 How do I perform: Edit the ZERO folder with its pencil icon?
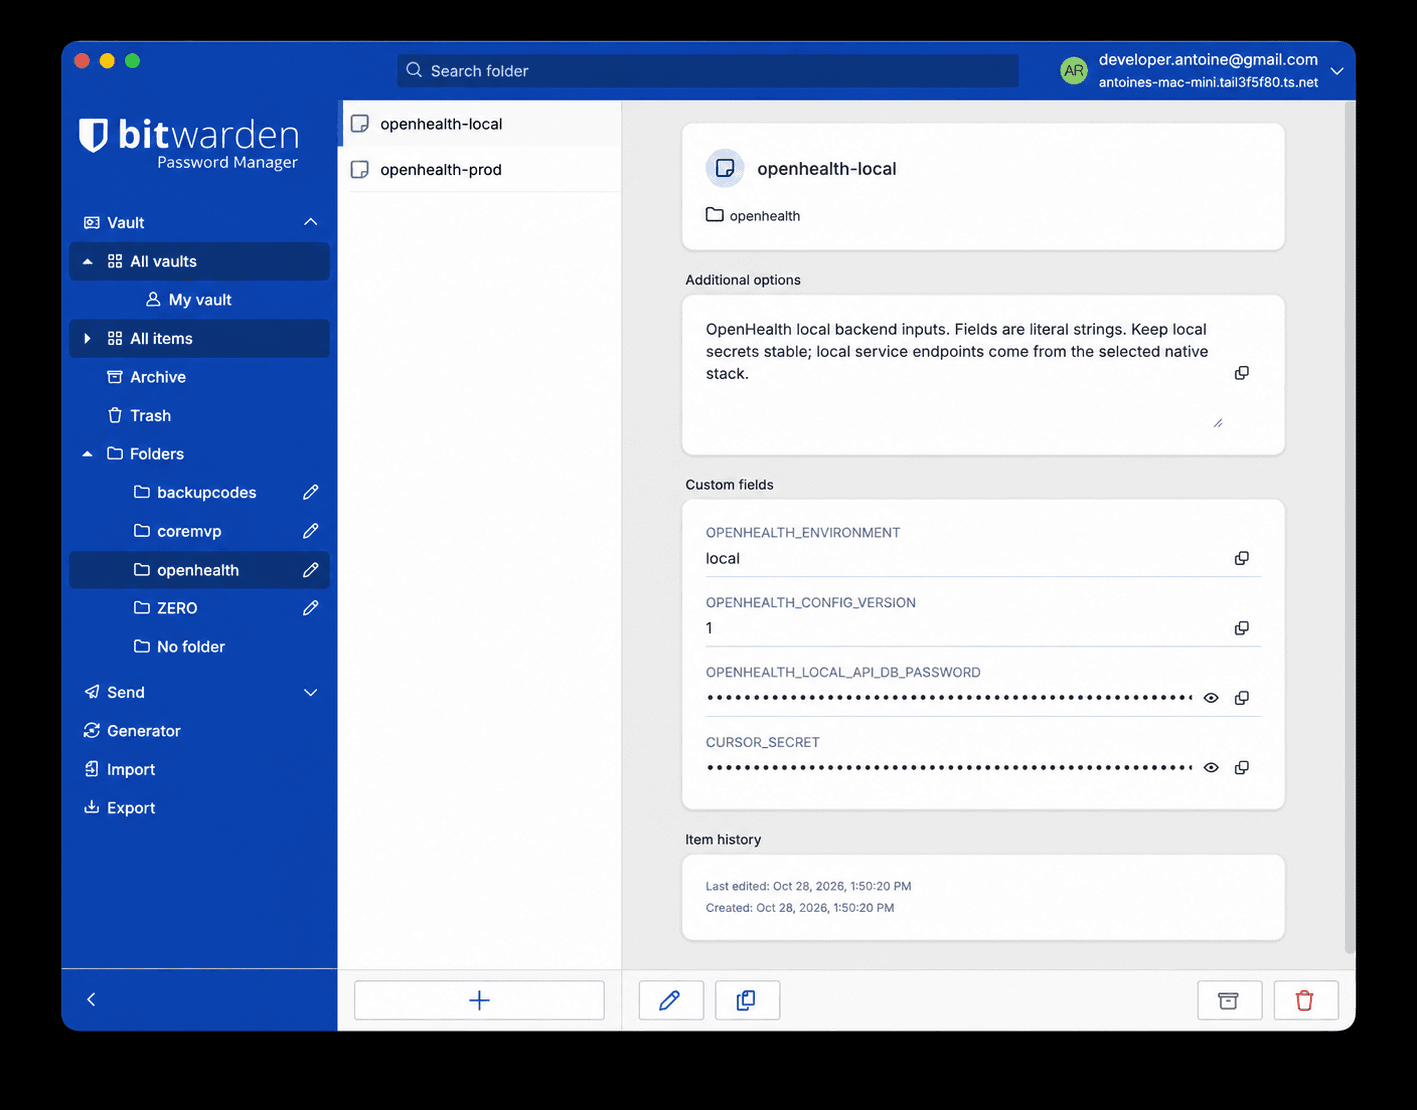[x=311, y=608]
